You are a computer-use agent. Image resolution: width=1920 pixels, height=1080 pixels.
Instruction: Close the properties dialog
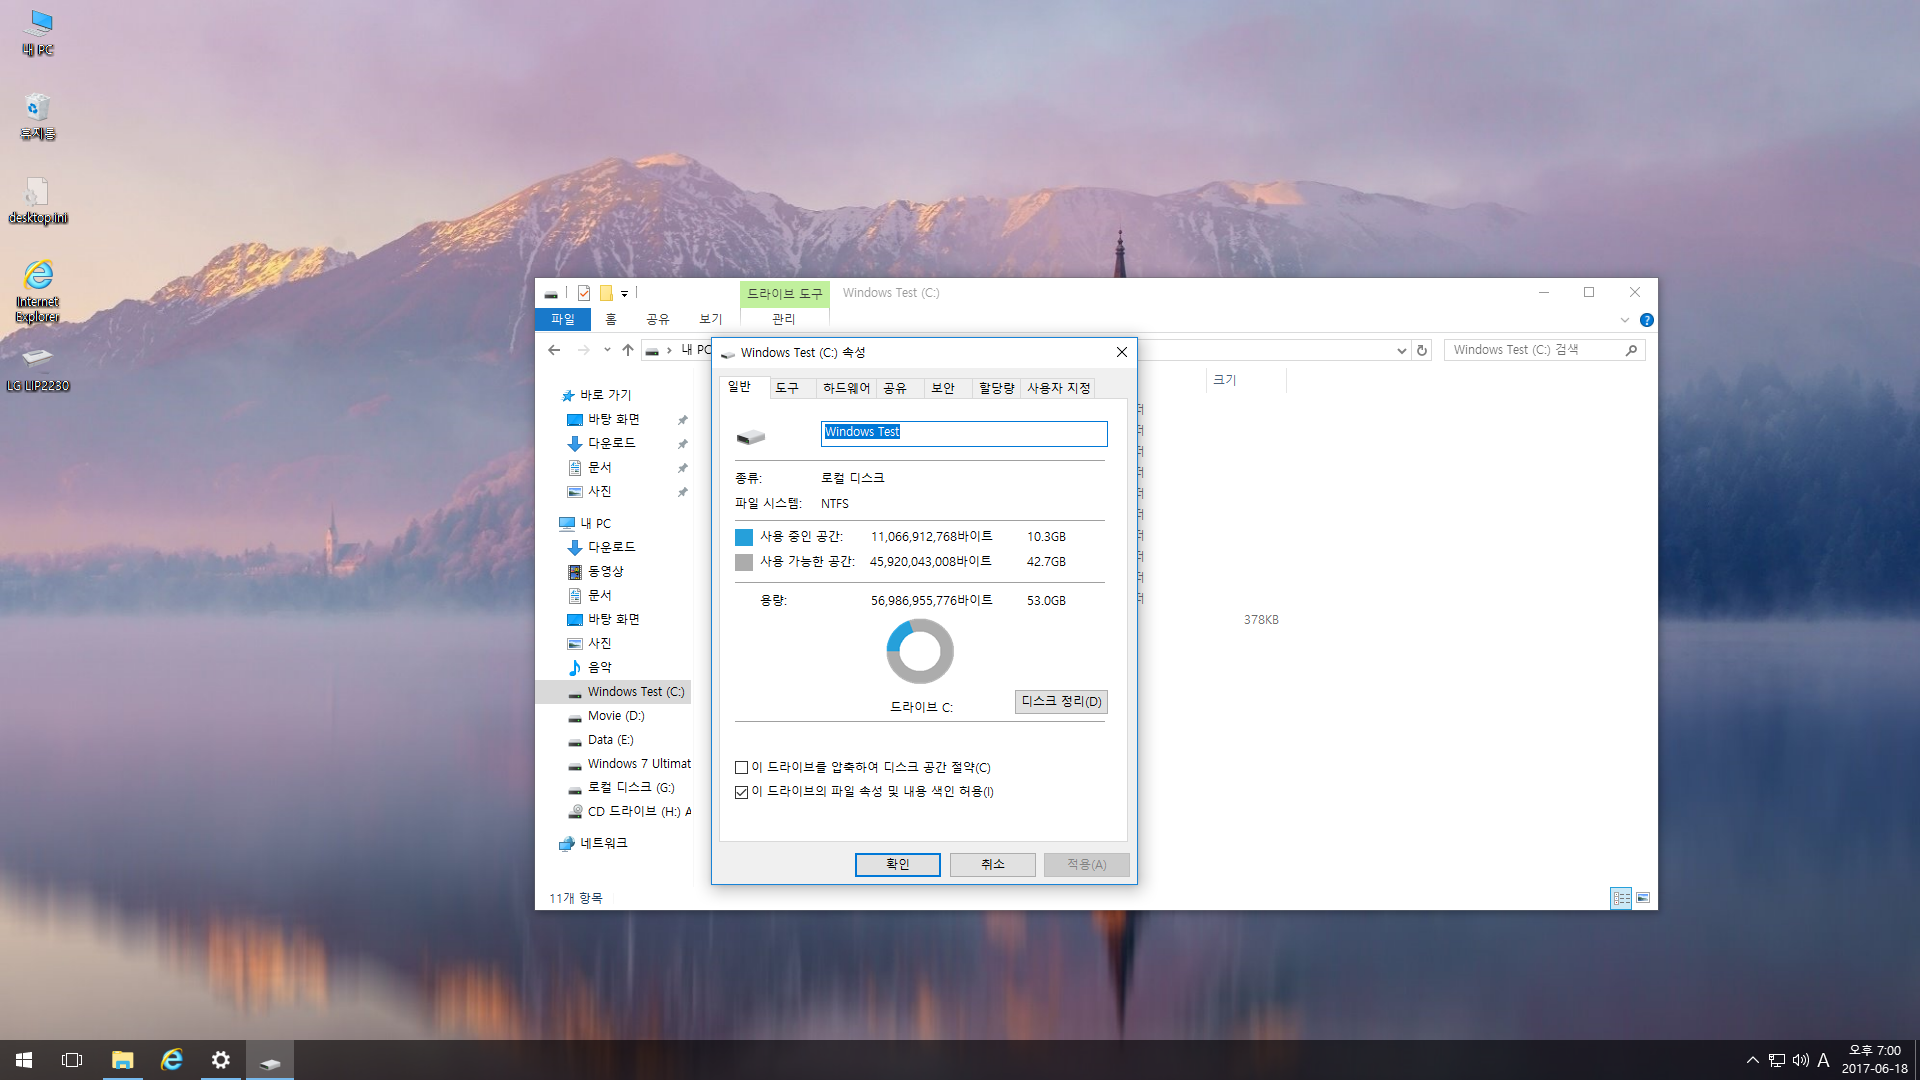coord(1122,352)
